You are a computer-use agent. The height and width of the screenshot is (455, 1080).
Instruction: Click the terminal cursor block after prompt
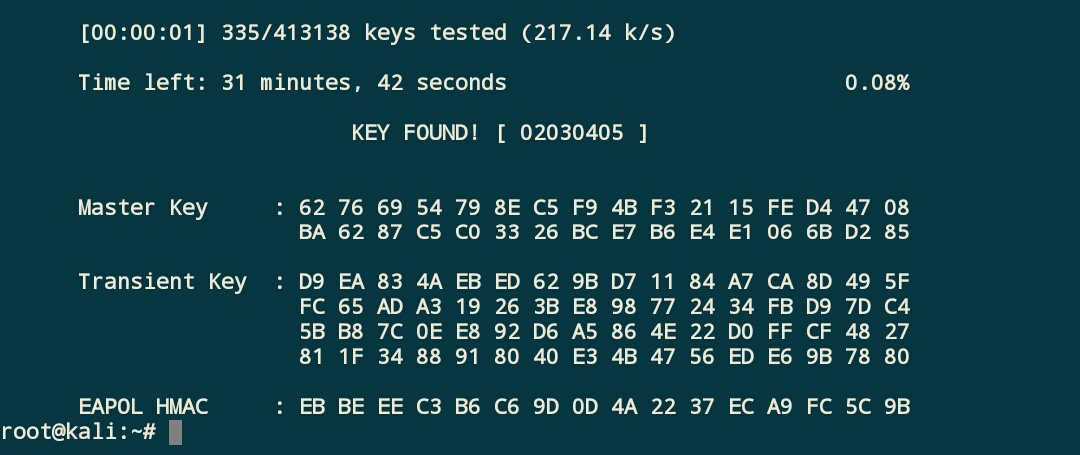176,432
